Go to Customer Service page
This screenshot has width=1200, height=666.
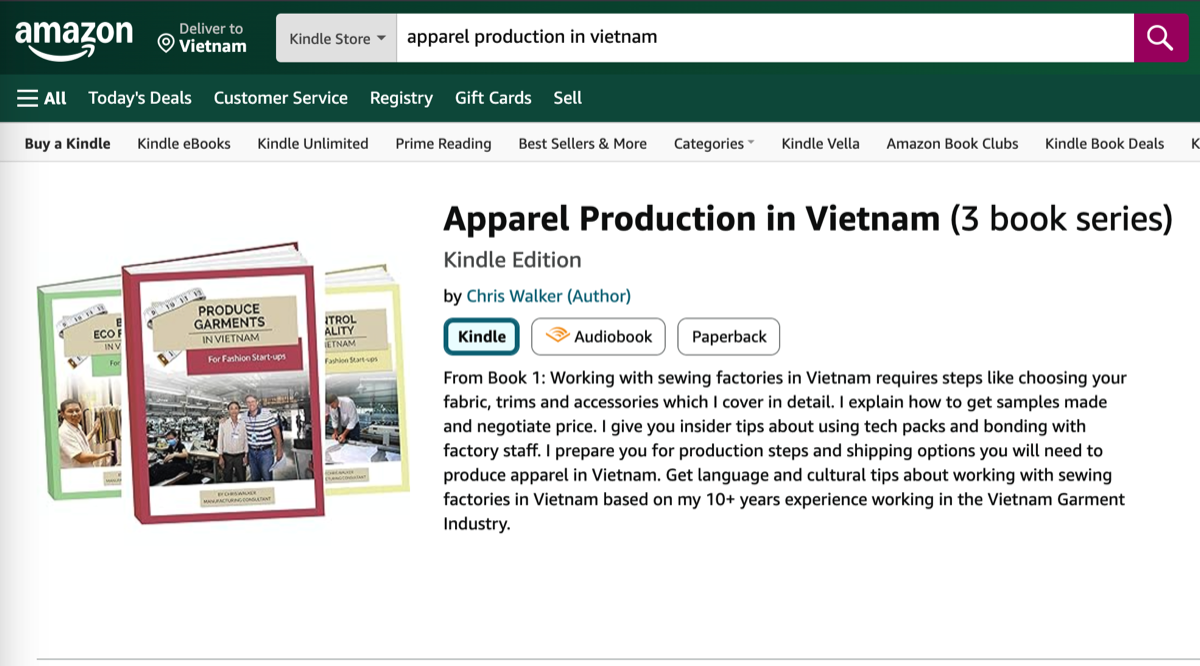[280, 98]
